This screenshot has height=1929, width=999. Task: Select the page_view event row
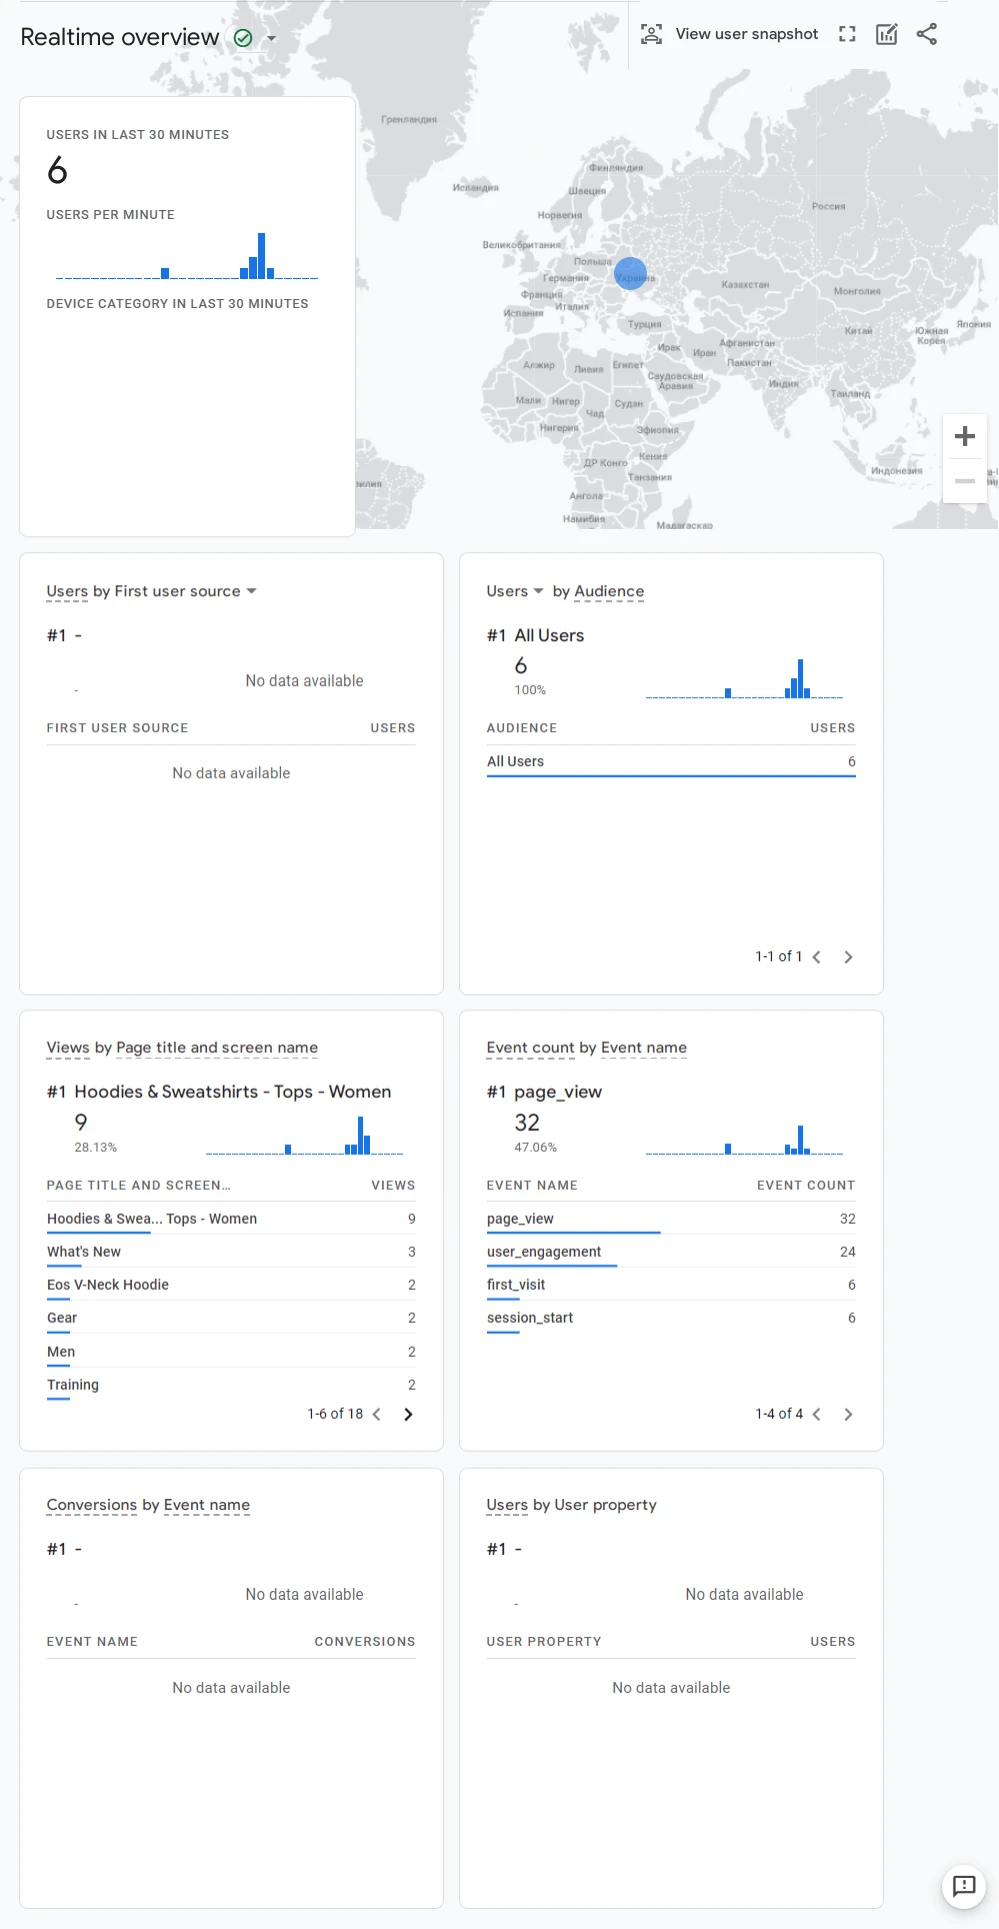pos(520,1219)
